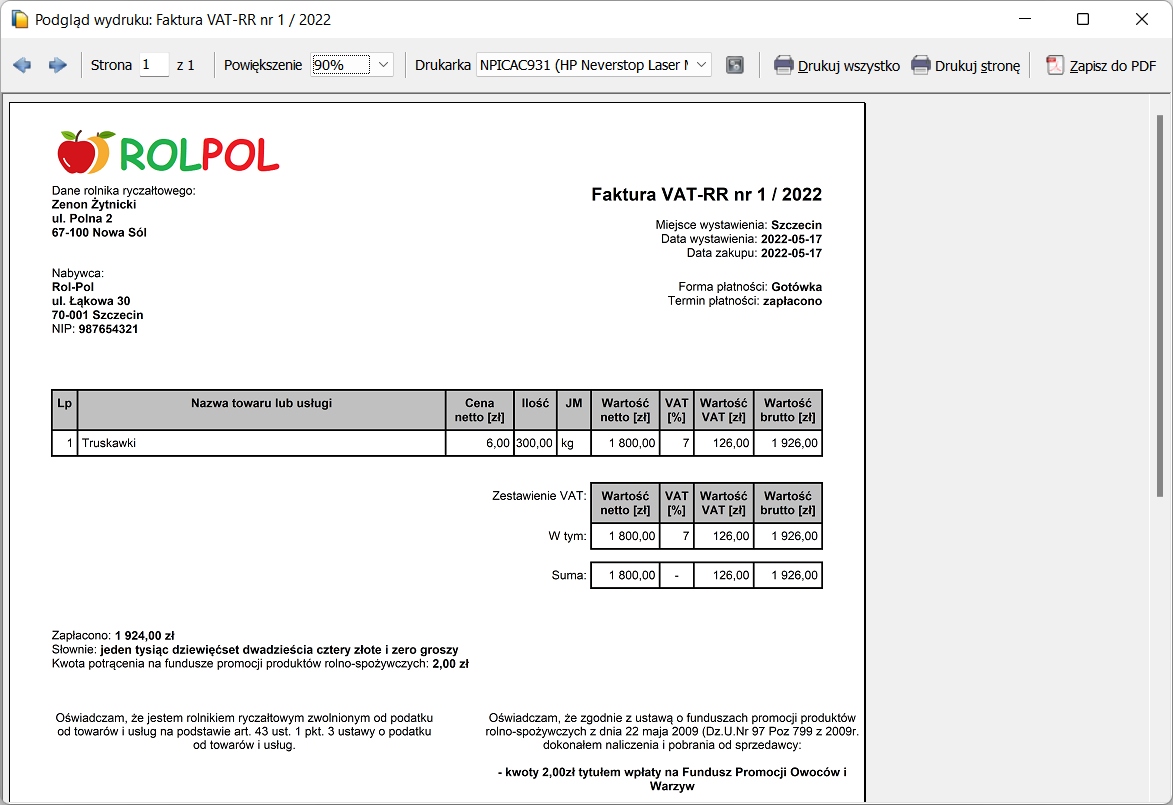Viewport: 1173px width, 805px height.
Task: Click the ROLPOL logo on the invoice
Action: pyautogui.click(x=168, y=153)
